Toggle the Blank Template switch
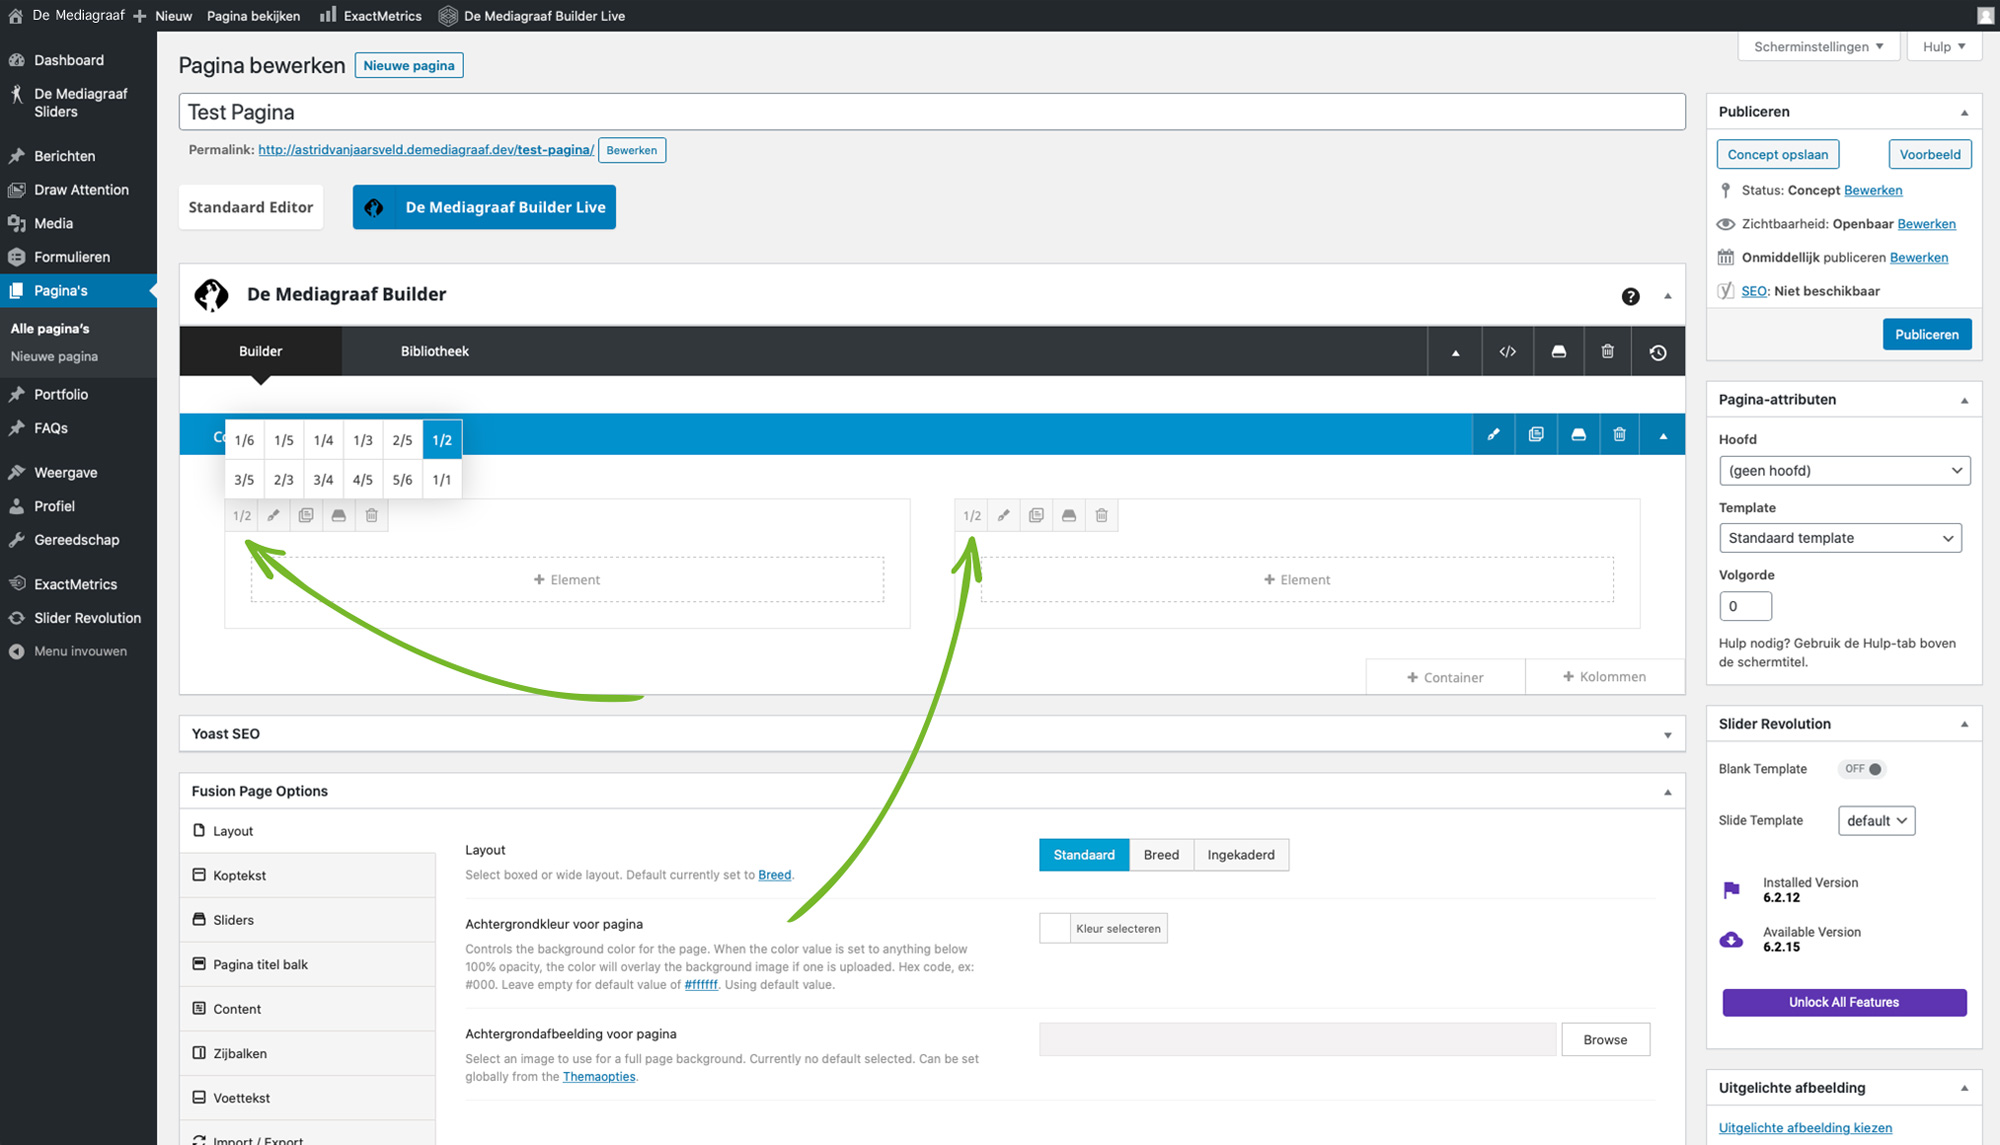The width and height of the screenshot is (2000, 1145). coord(1863,769)
